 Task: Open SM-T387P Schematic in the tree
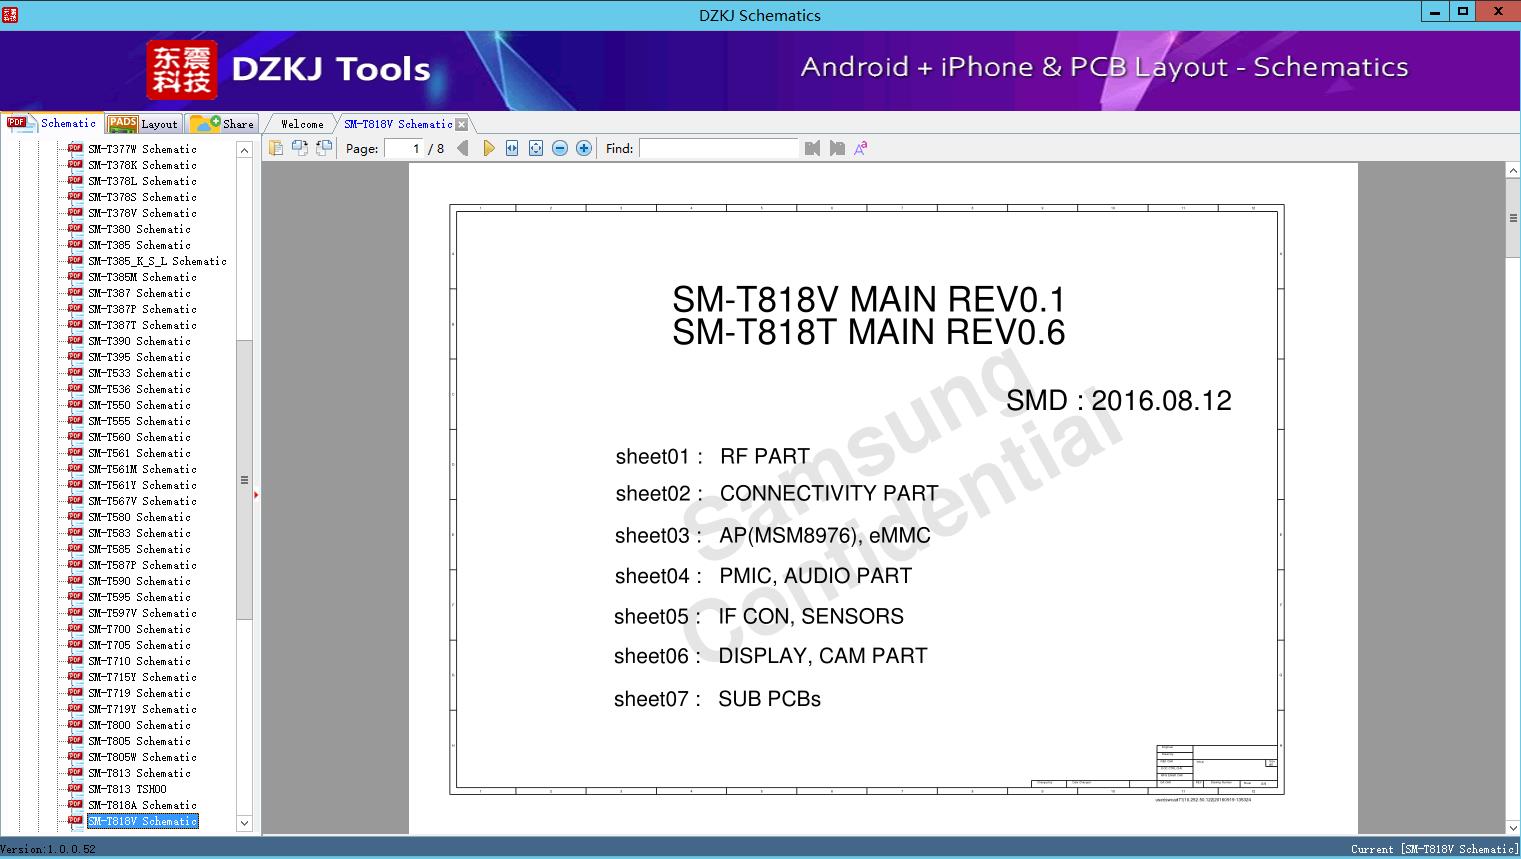[x=142, y=309]
